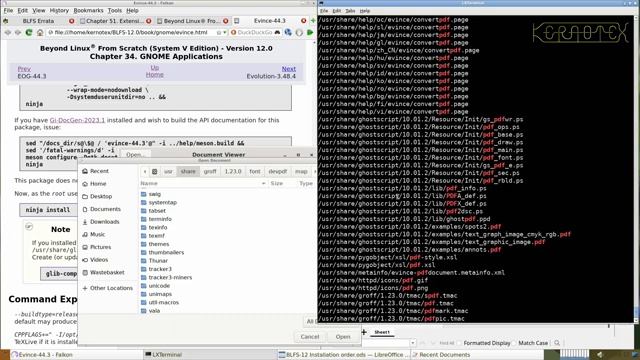Open the Falkon Tools menu
This screenshot has height=360, width=640.
click(x=115, y=10)
